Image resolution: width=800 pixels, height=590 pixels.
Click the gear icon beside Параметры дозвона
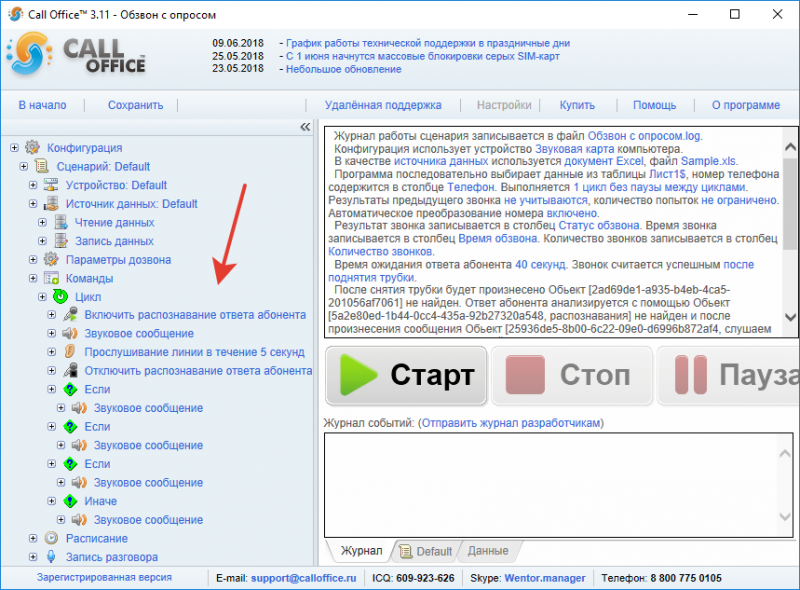51,259
